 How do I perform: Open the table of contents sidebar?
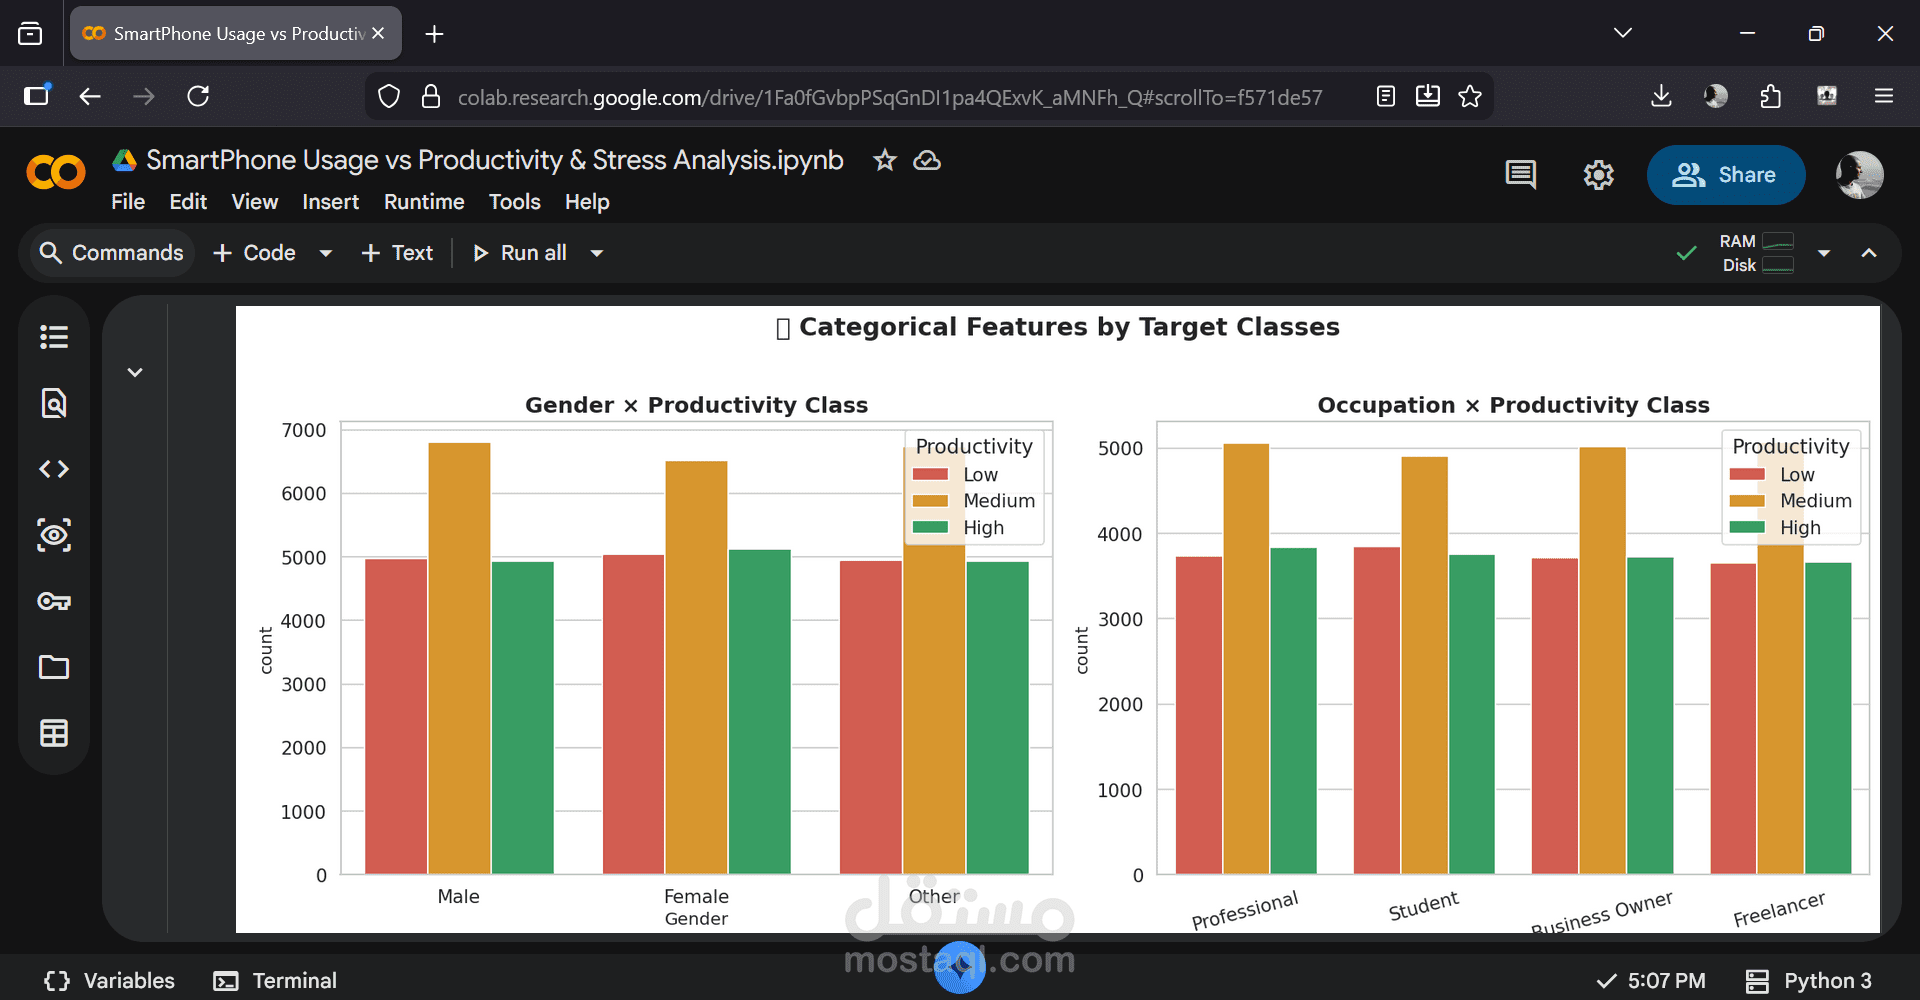tap(54, 337)
